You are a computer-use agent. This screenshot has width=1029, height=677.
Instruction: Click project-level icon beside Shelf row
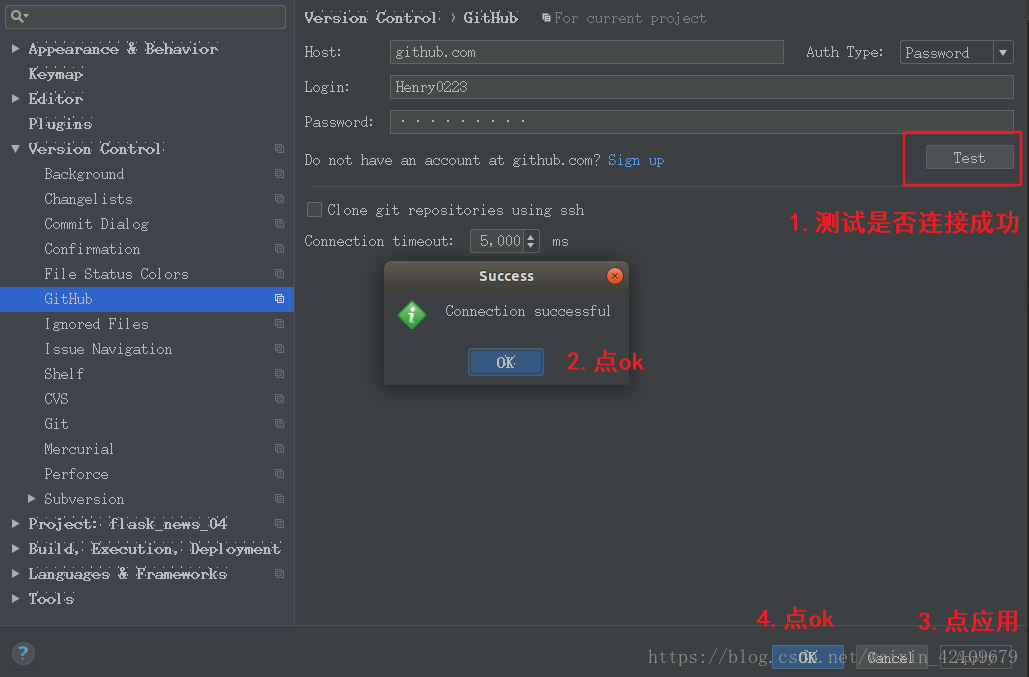pos(280,373)
